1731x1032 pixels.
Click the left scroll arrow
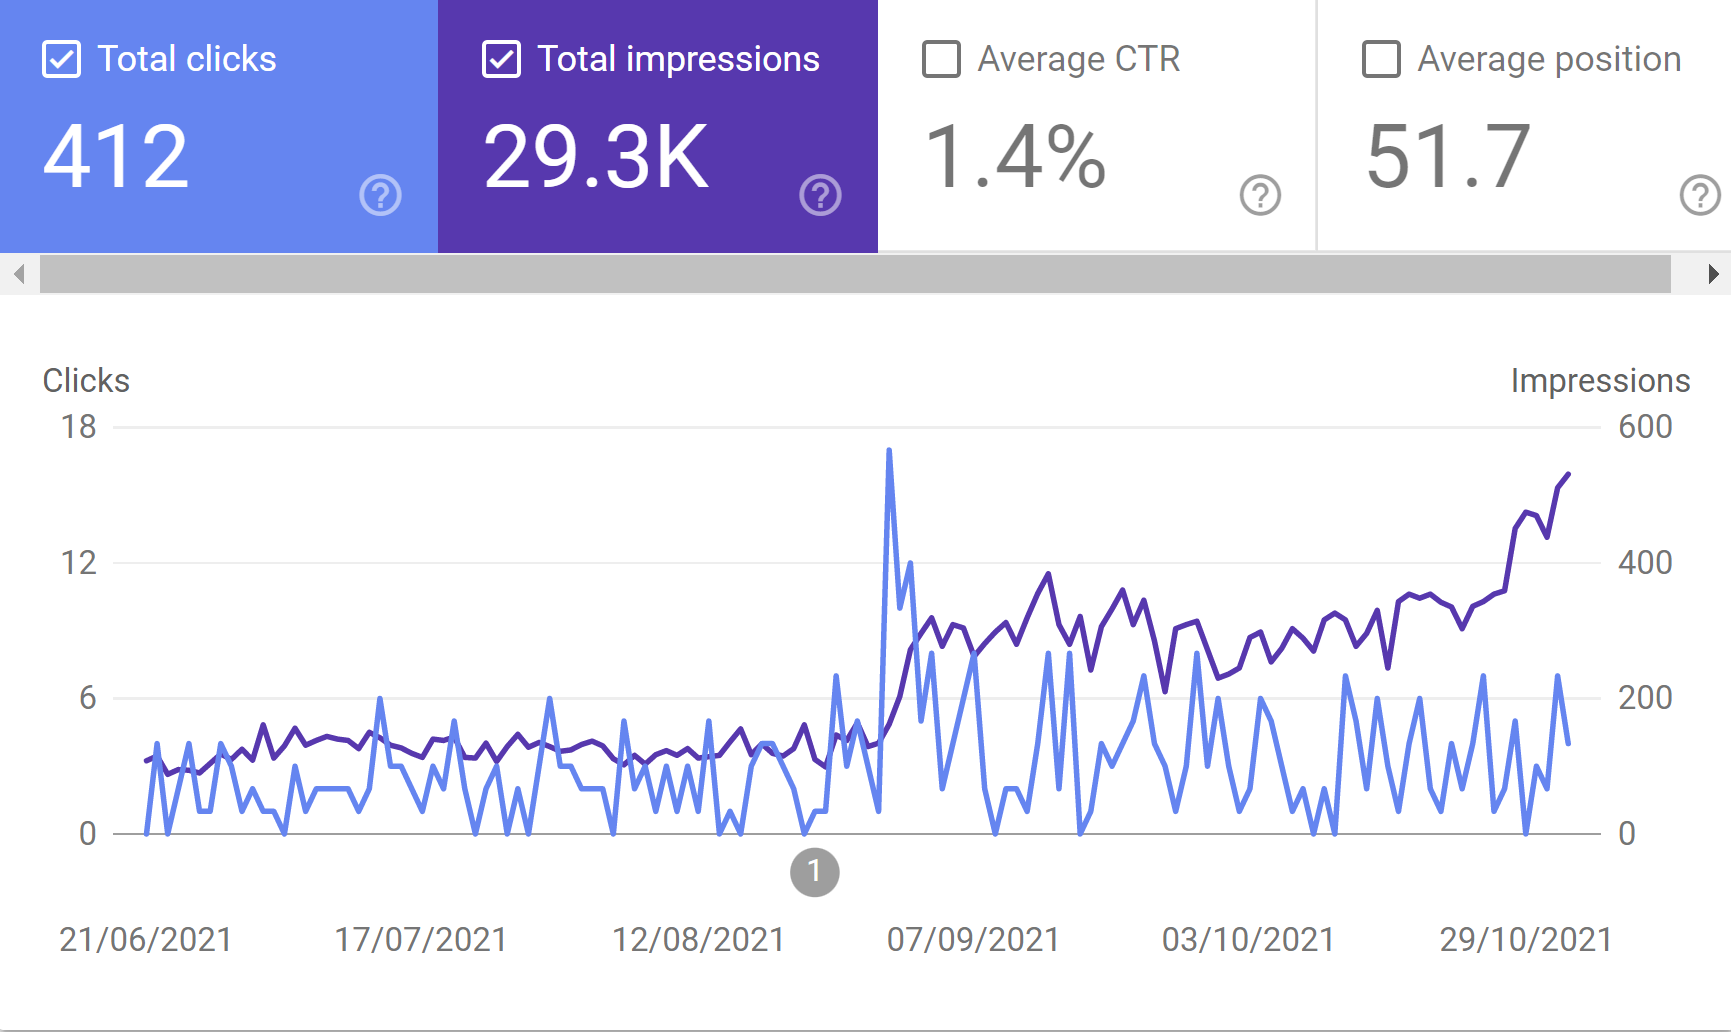tap(19, 274)
